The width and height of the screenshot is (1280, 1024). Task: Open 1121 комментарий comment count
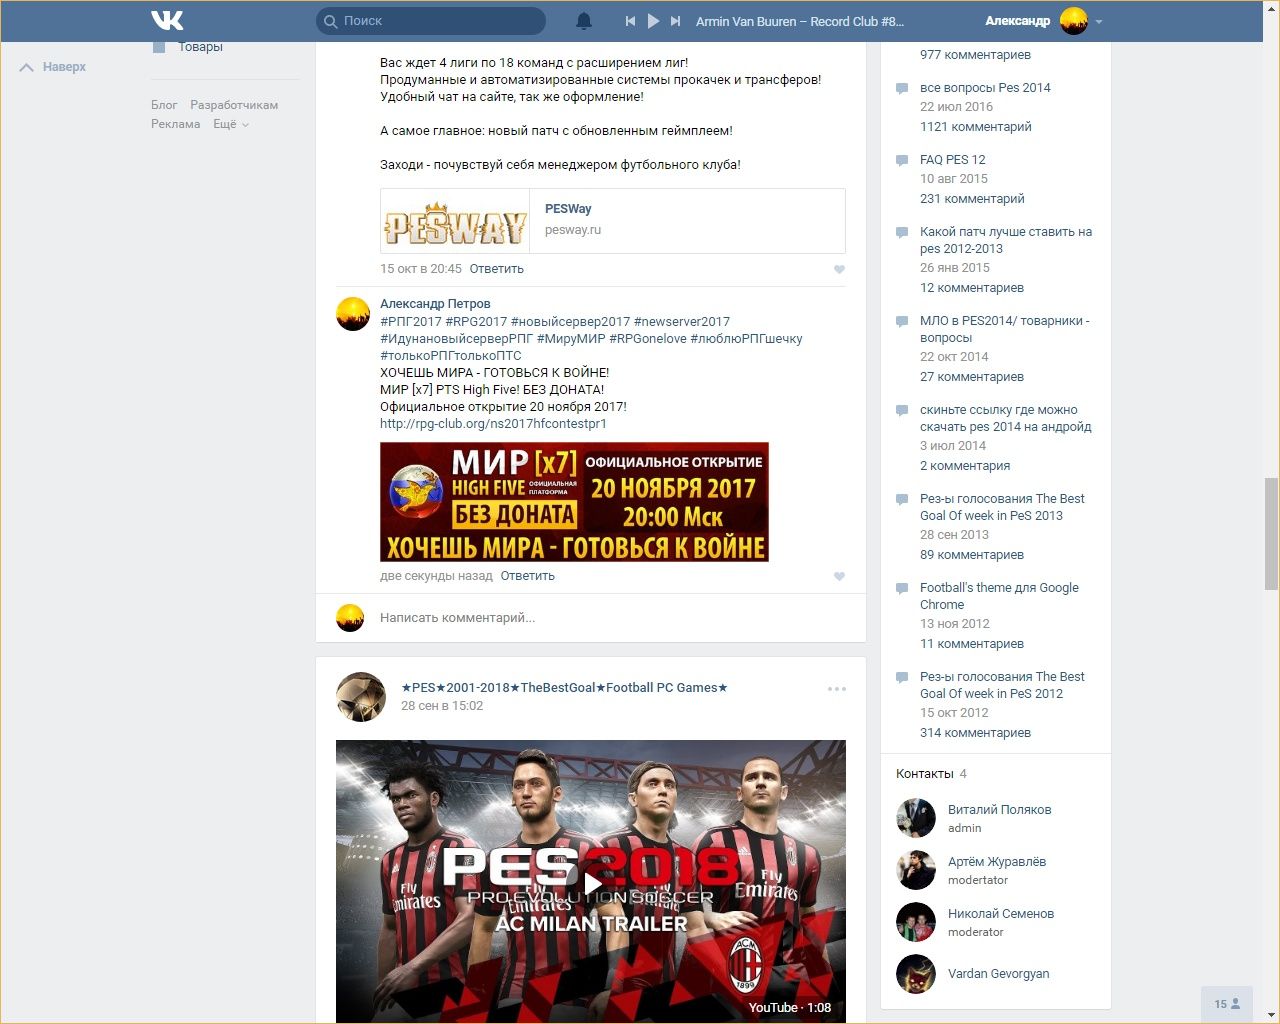[976, 127]
